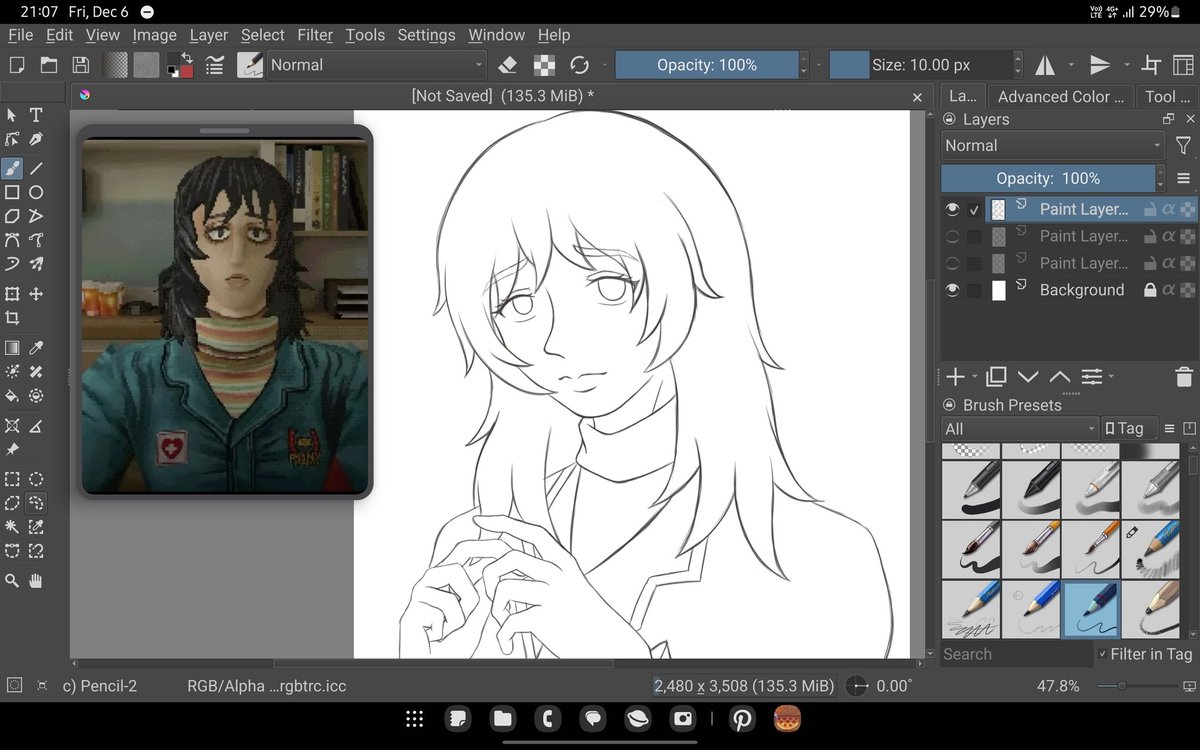Select the Crop tool

click(12, 318)
